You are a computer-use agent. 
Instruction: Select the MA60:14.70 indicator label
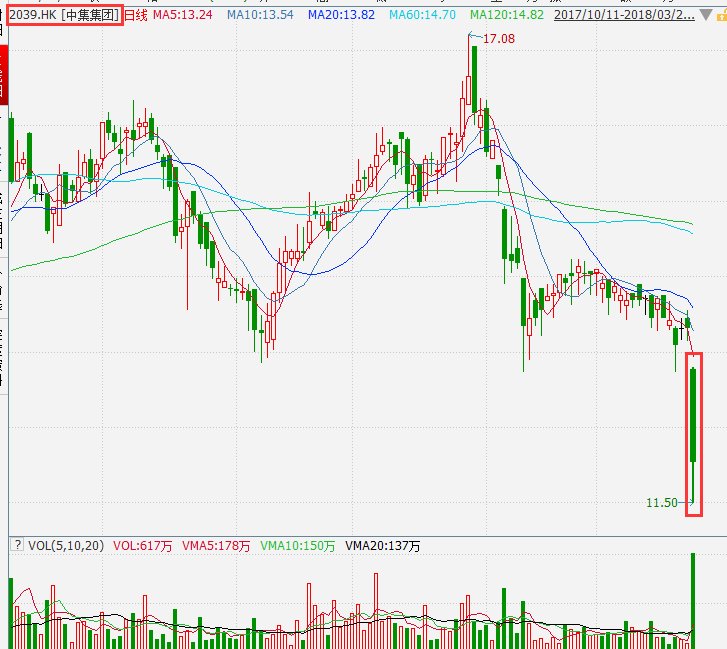click(423, 15)
